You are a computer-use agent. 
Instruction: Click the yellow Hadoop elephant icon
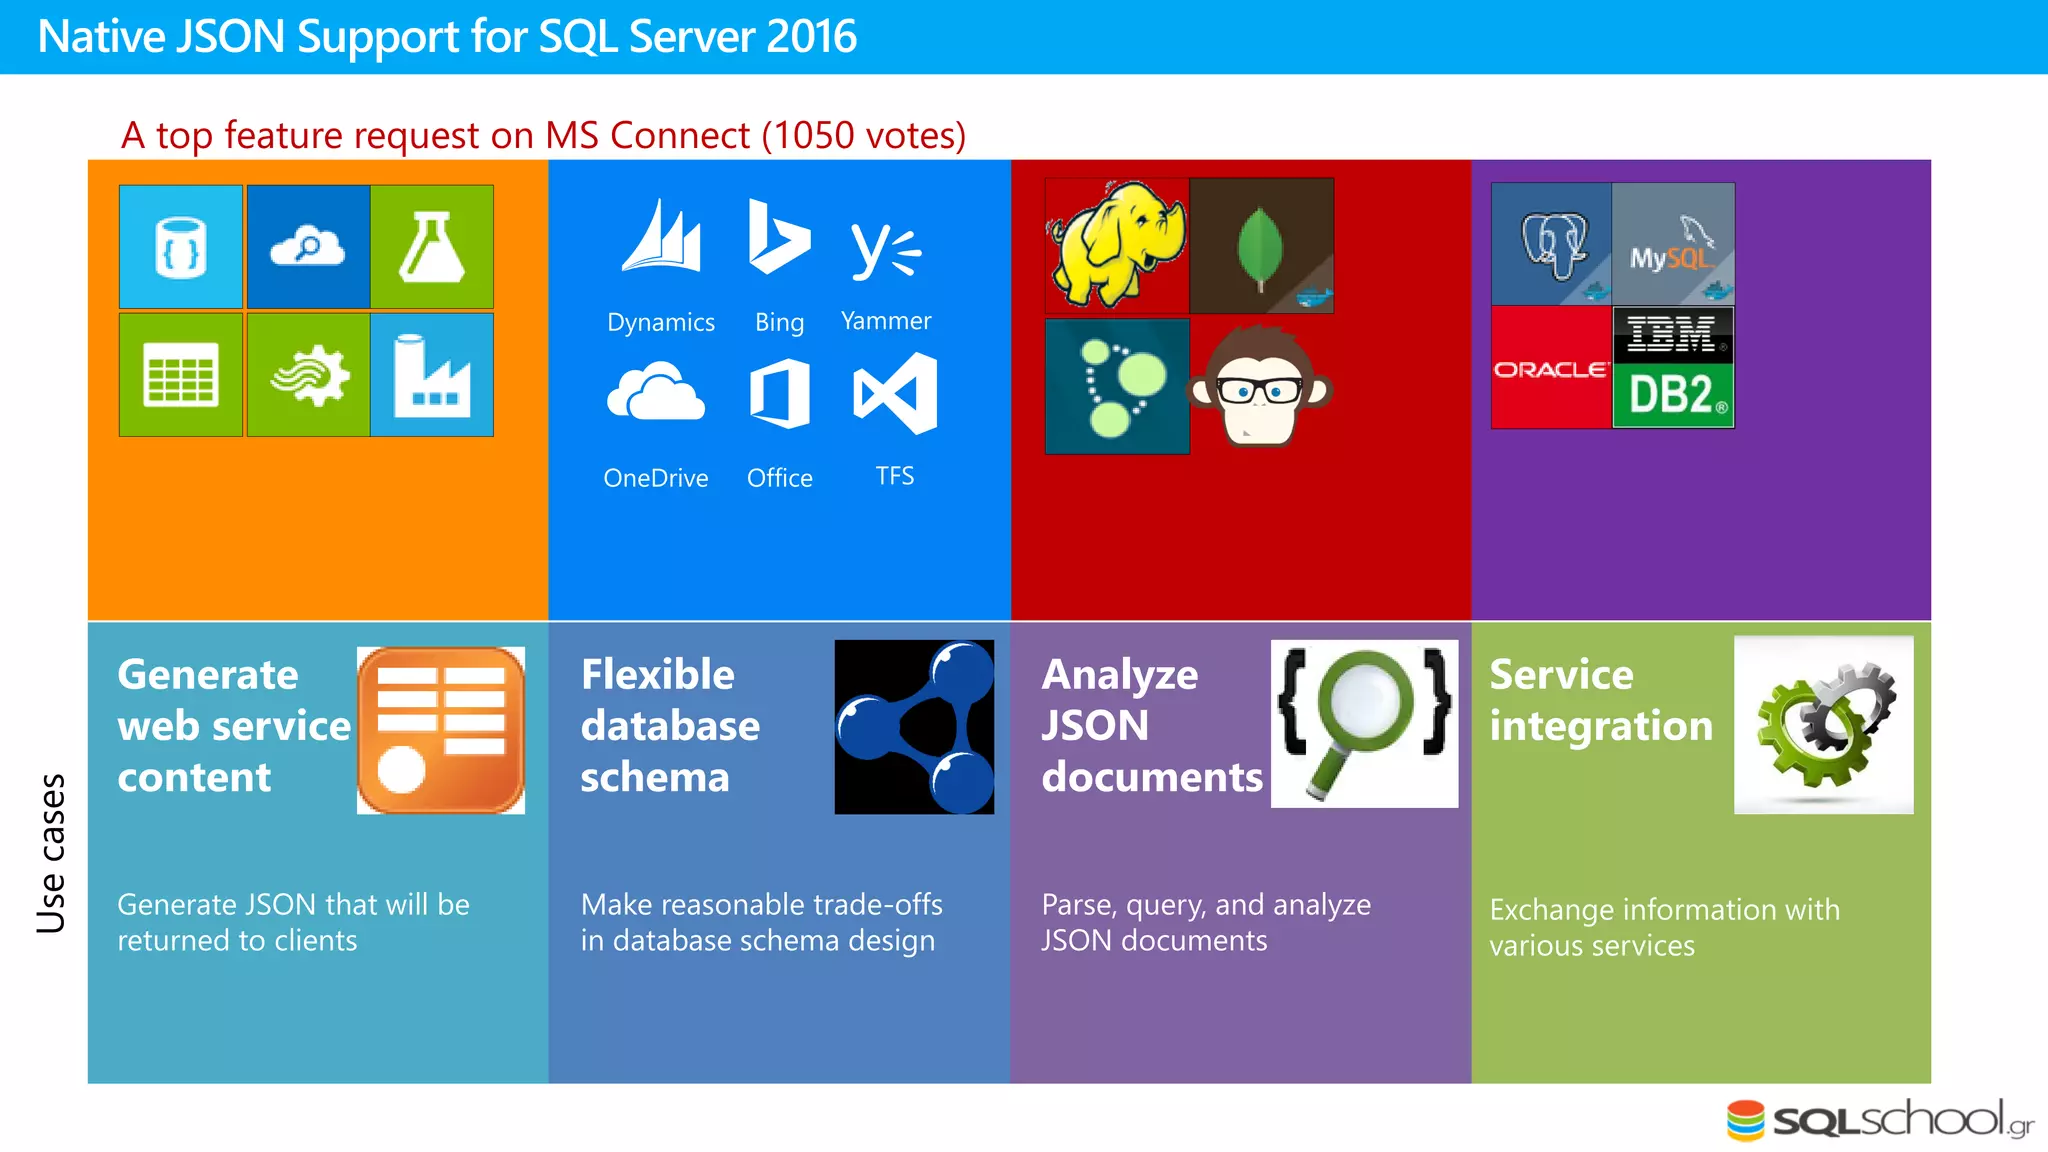pos(1117,245)
